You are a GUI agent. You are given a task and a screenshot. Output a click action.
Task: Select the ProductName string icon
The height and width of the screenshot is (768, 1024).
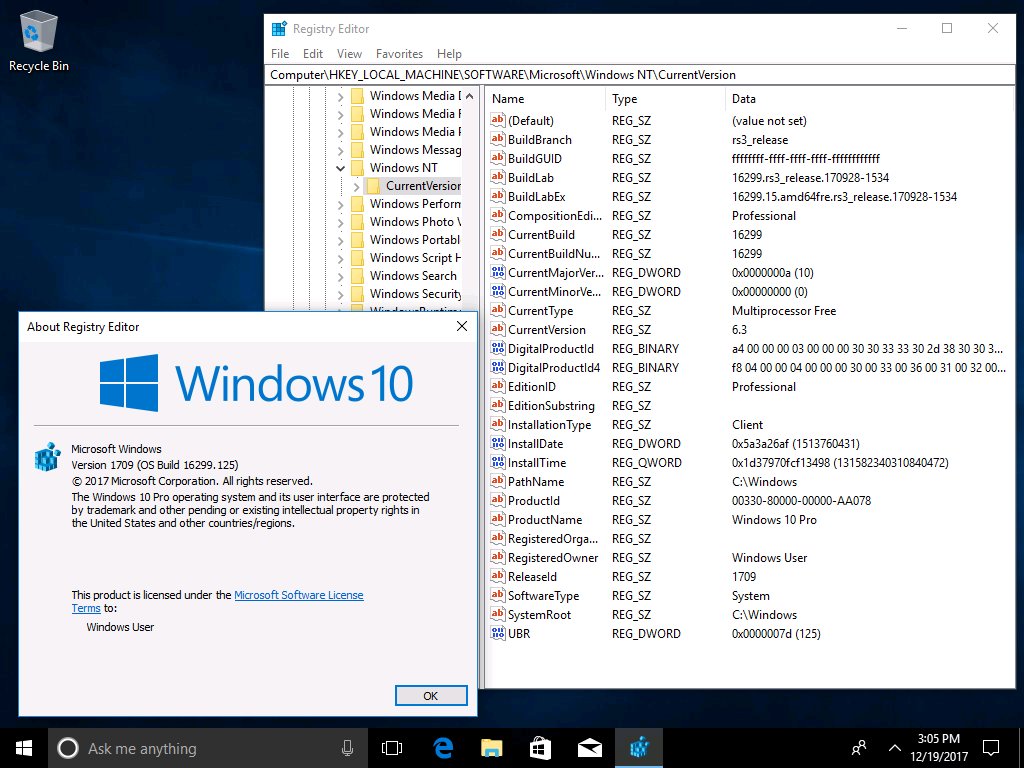pos(498,519)
